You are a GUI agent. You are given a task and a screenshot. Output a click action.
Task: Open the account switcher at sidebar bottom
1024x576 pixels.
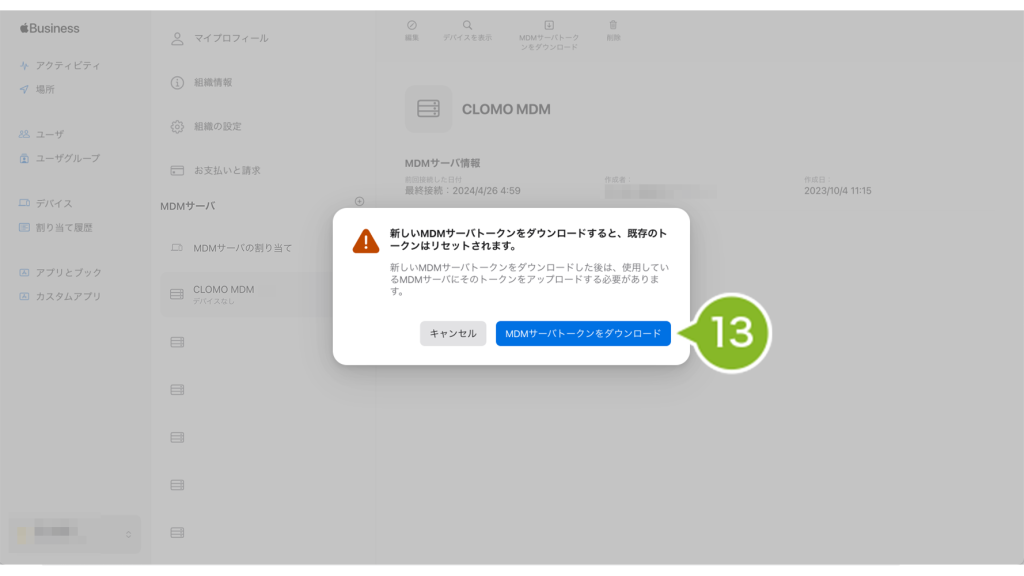(75, 534)
